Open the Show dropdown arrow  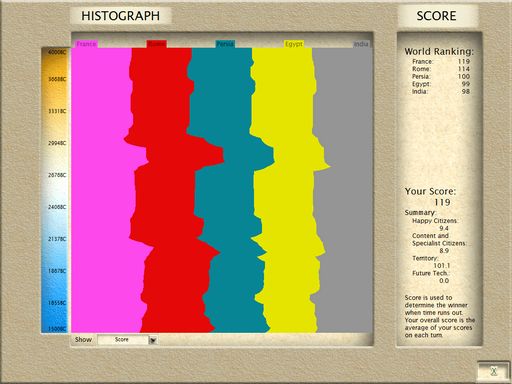click(x=153, y=340)
